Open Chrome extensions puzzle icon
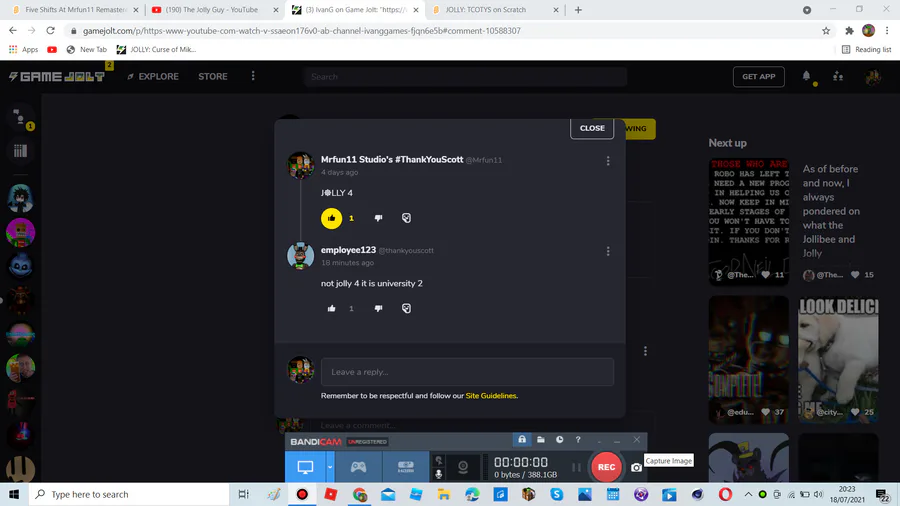Image resolution: width=900 pixels, height=506 pixels. [849, 30]
